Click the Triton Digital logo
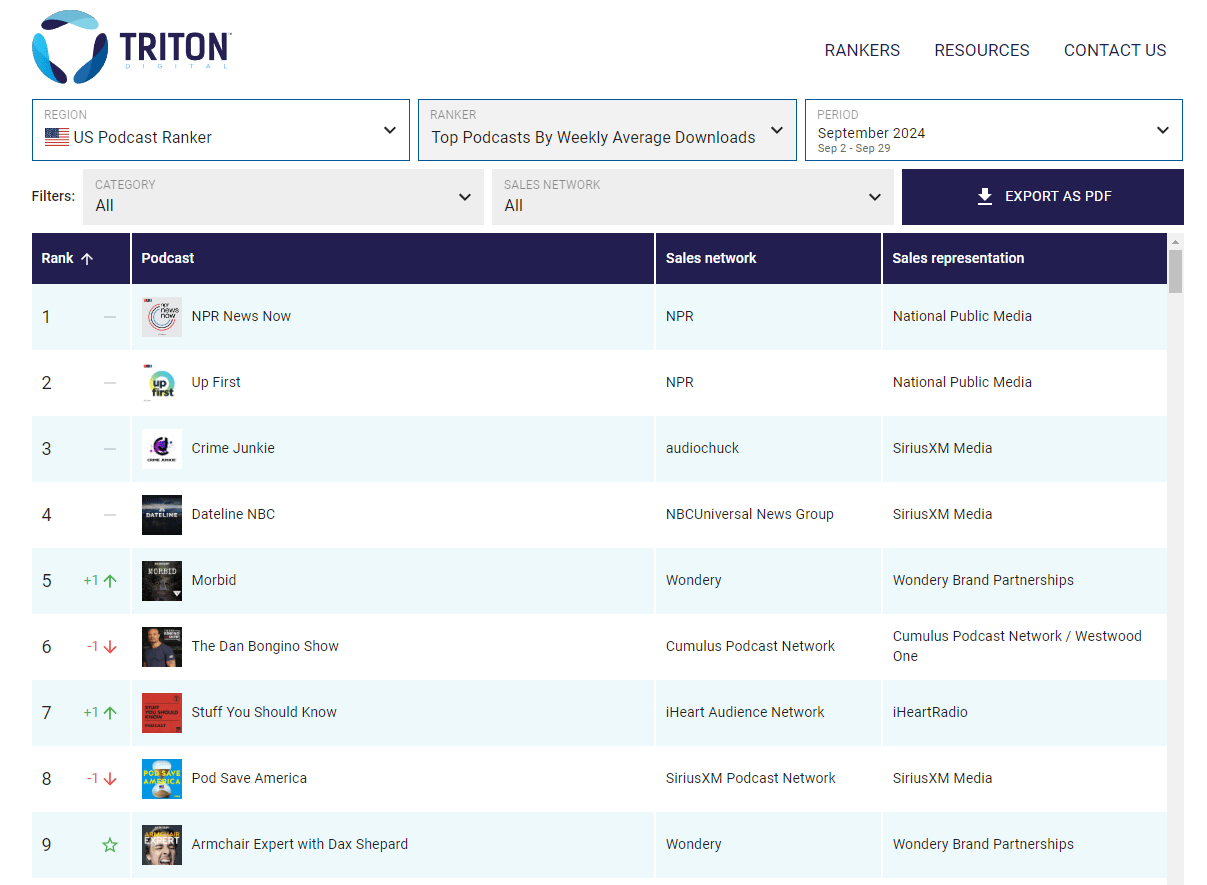The width and height of the screenshot is (1207, 885). click(132, 48)
